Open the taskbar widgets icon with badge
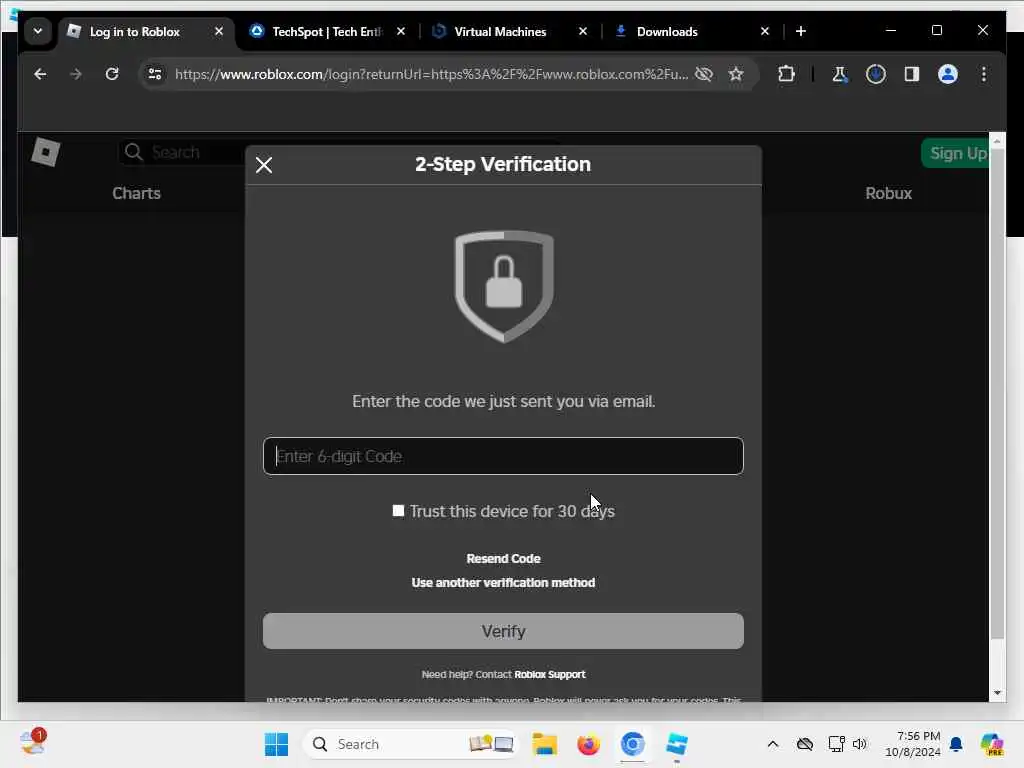This screenshot has height=768, width=1024. point(32,743)
